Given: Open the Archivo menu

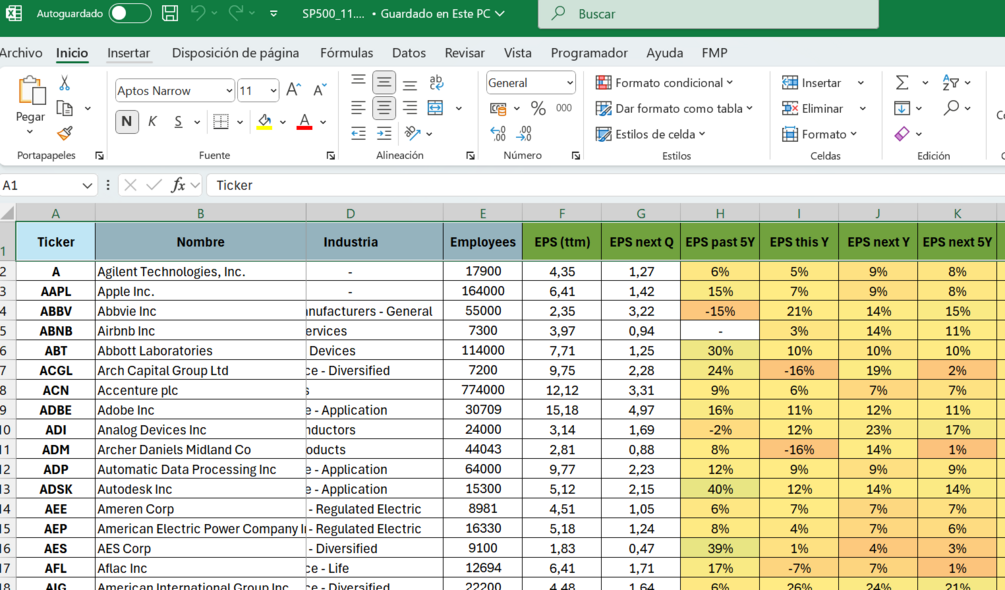Looking at the screenshot, I should pyautogui.click(x=21, y=53).
